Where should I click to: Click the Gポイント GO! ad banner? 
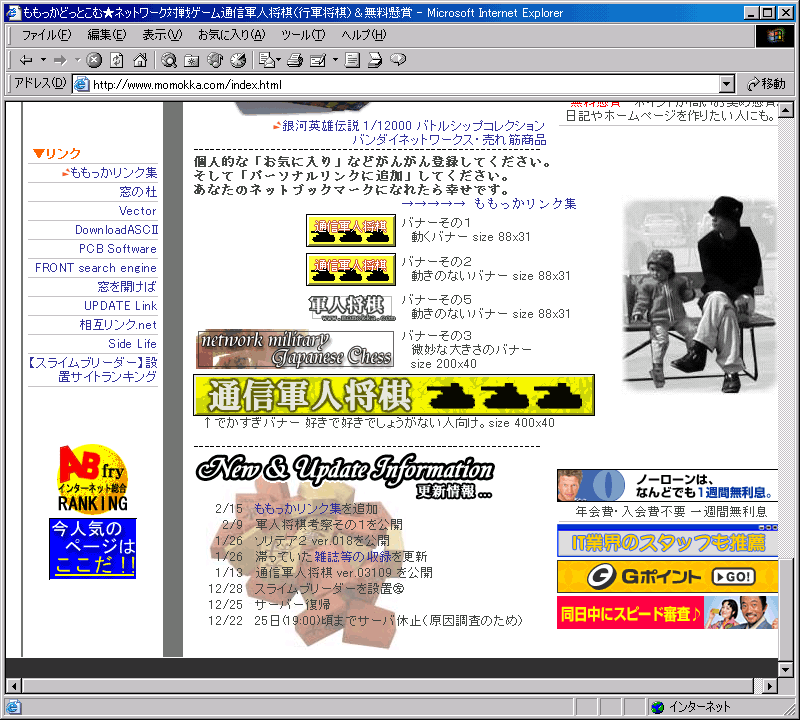pyautogui.click(x=667, y=577)
